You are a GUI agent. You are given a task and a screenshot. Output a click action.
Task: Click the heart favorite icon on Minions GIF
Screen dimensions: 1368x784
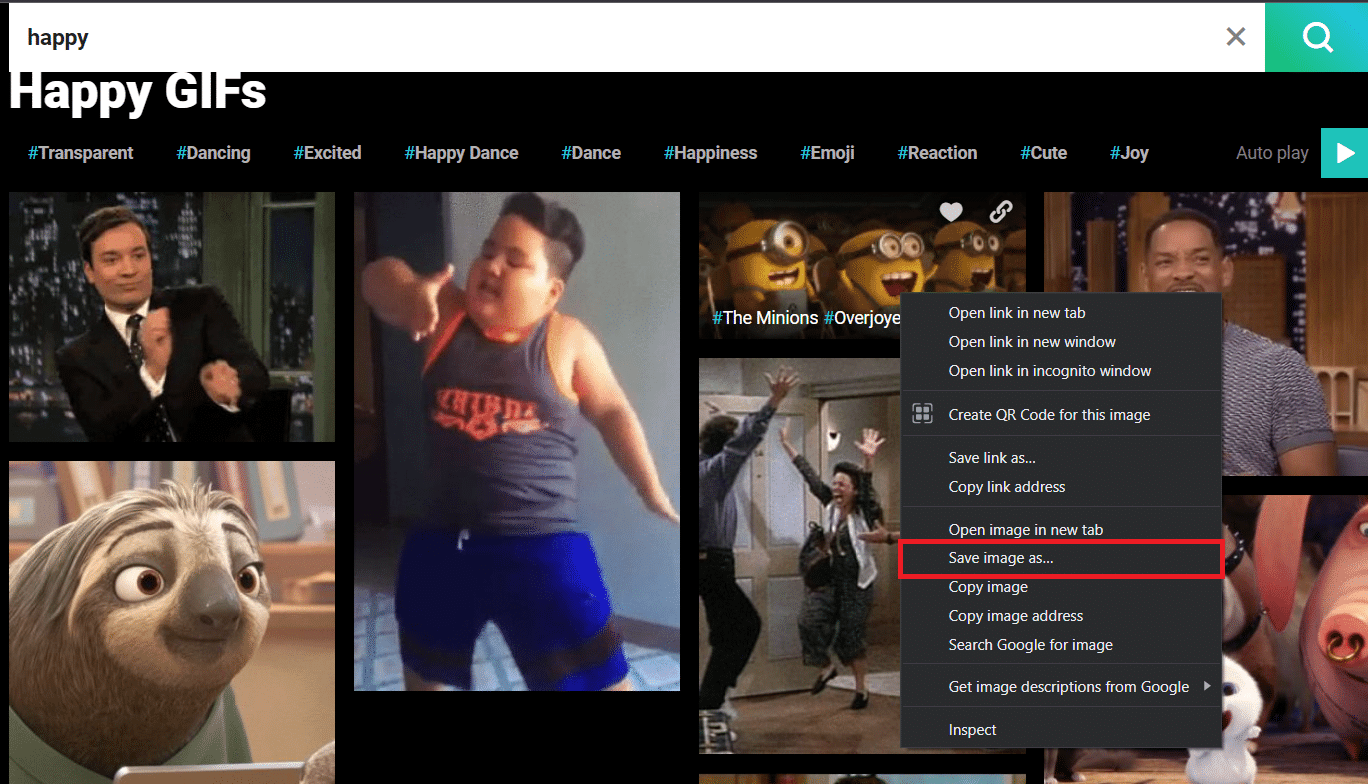[x=951, y=211]
